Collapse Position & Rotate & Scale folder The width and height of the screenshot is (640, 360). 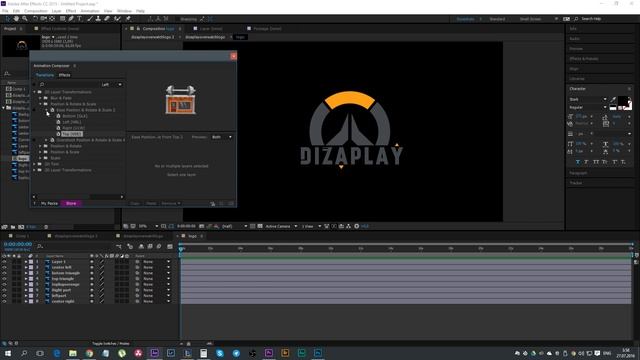click(x=40, y=104)
